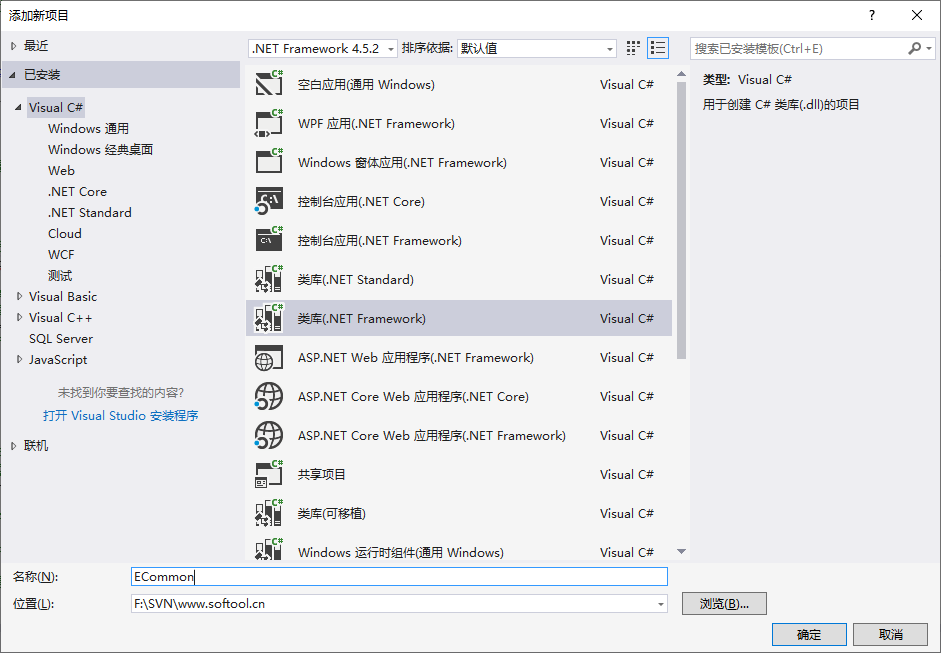This screenshot has height=653, width=941.
Task: Expand the Visual C++ node
Action: click(x=19, y=317)
